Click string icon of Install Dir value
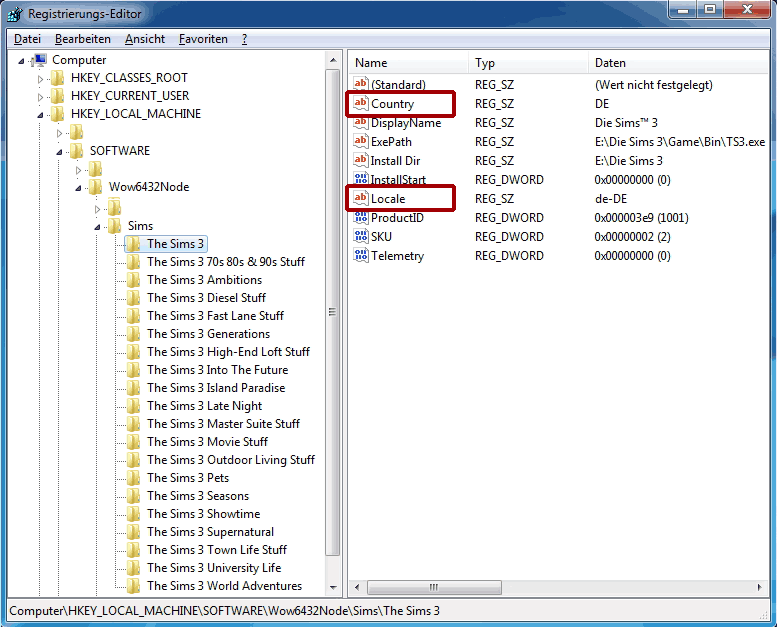Image resolution: width=777 pixels, height=627 pixels. tap(361, 160)
